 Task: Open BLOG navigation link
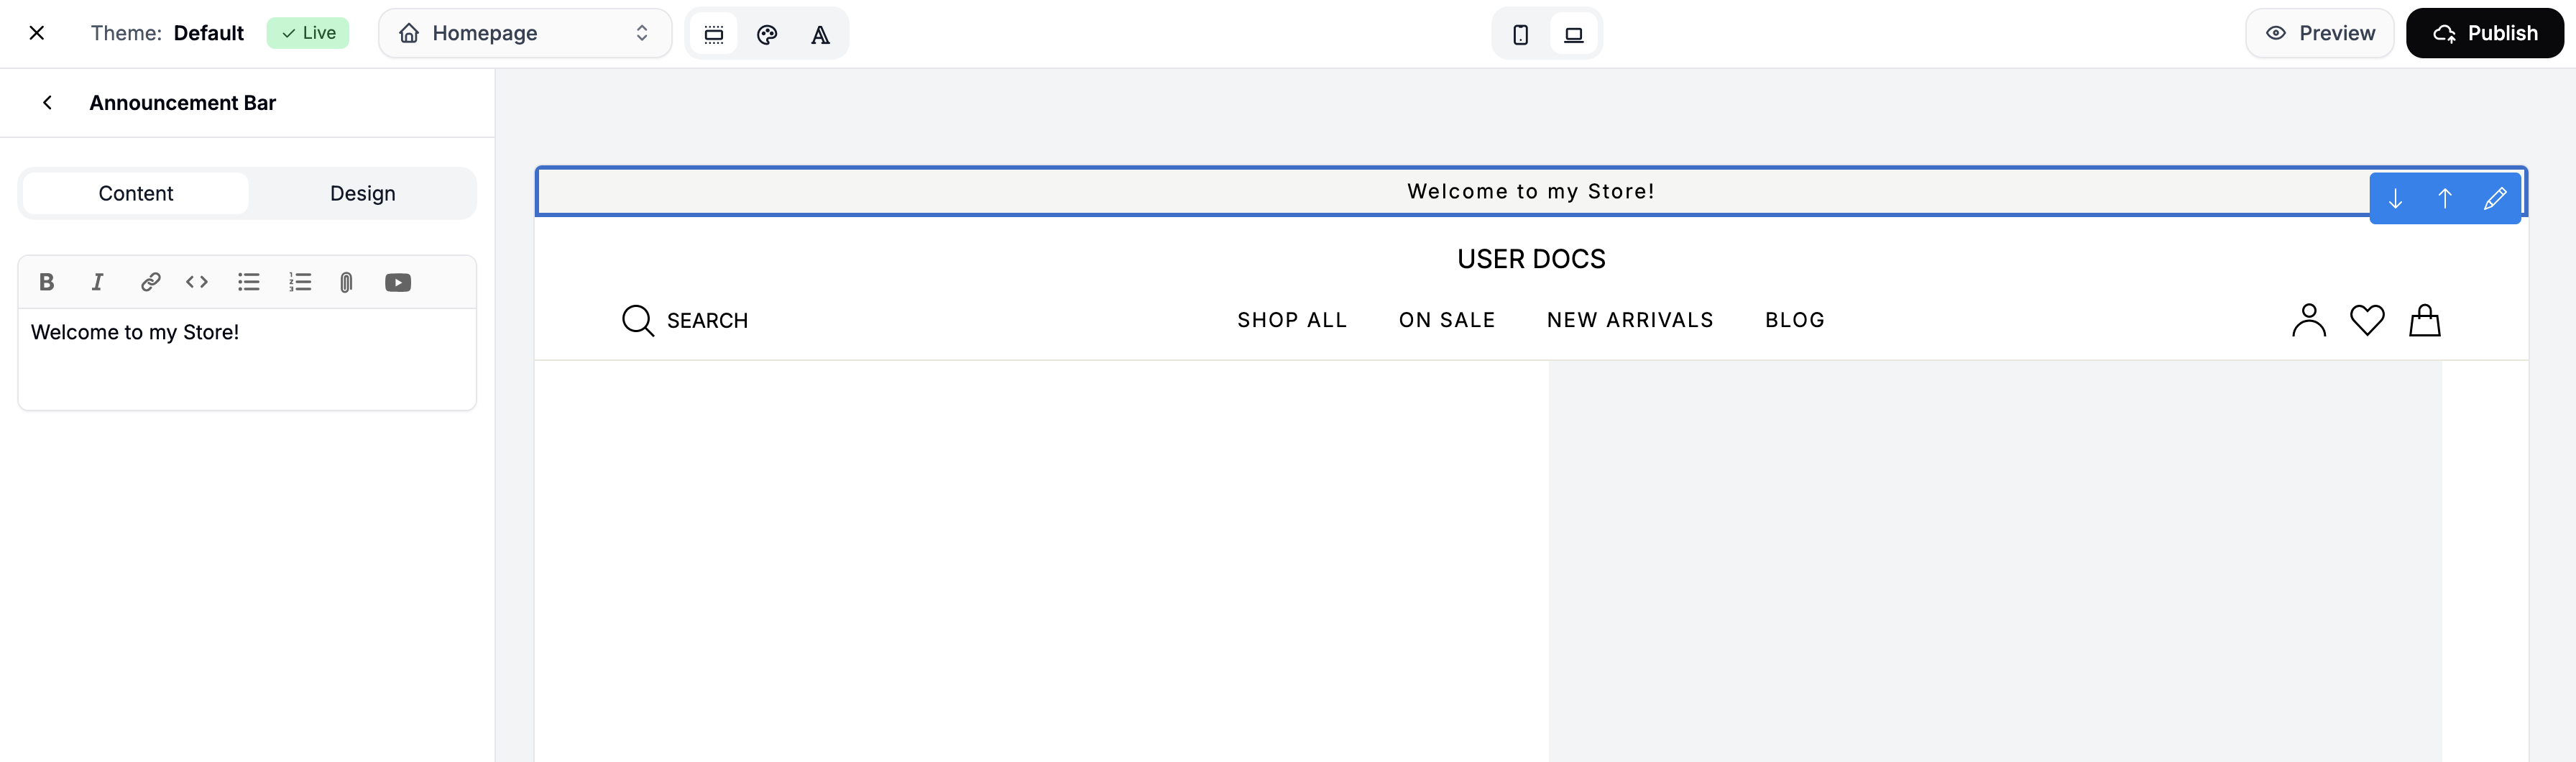click(x=1795, y=320)
